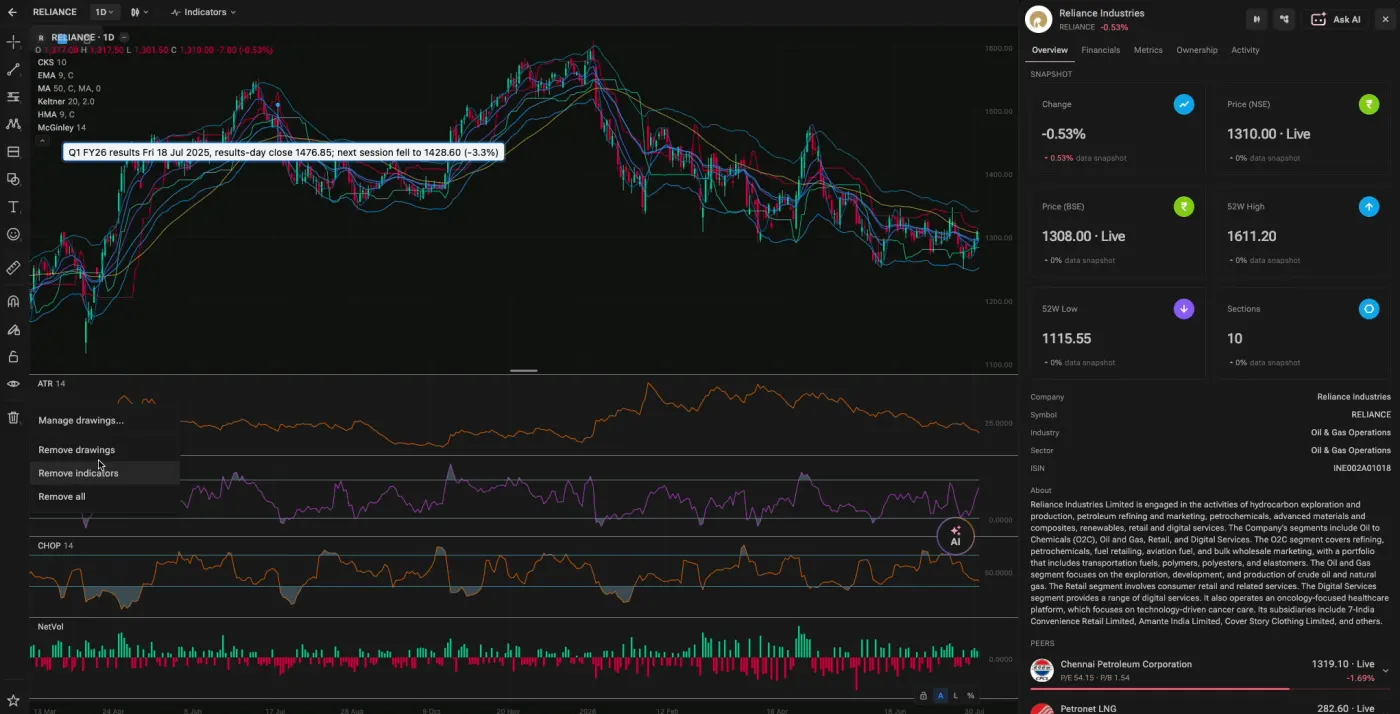Open the candlestick chart type dropdown
The height and width of the screenshot is (714, 1400).
click(139, 12)
